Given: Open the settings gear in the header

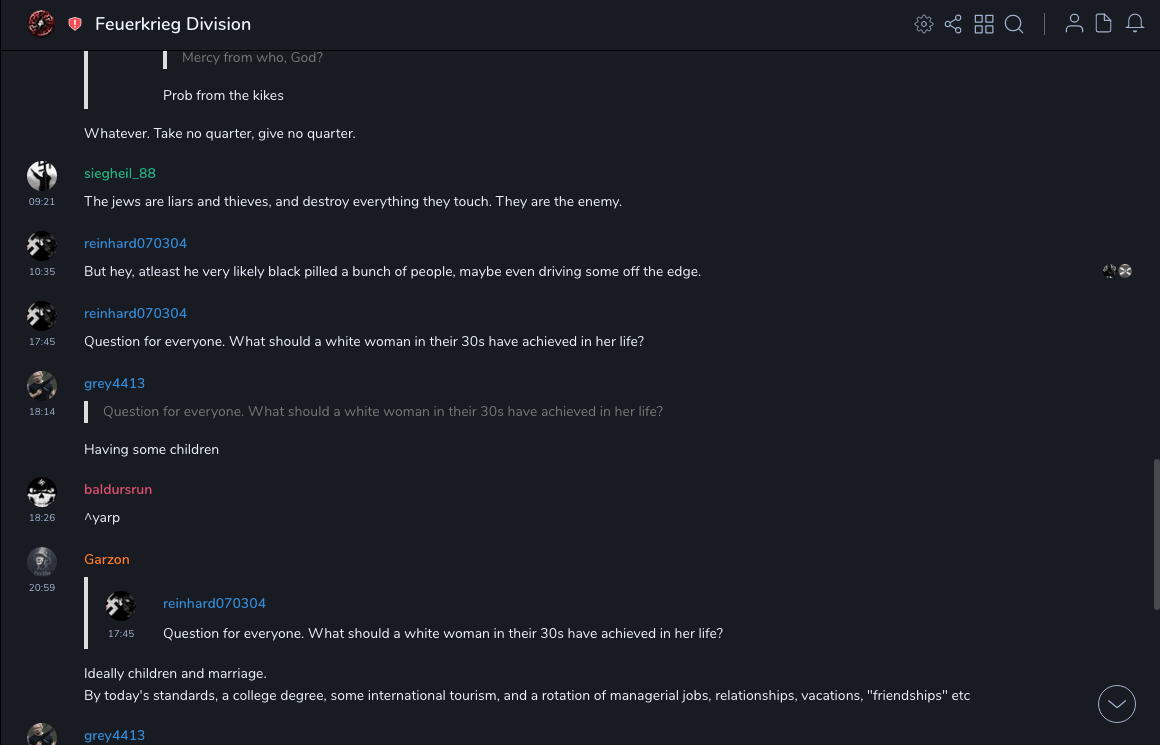Looking at the screenshot, I should pos(924,24).
